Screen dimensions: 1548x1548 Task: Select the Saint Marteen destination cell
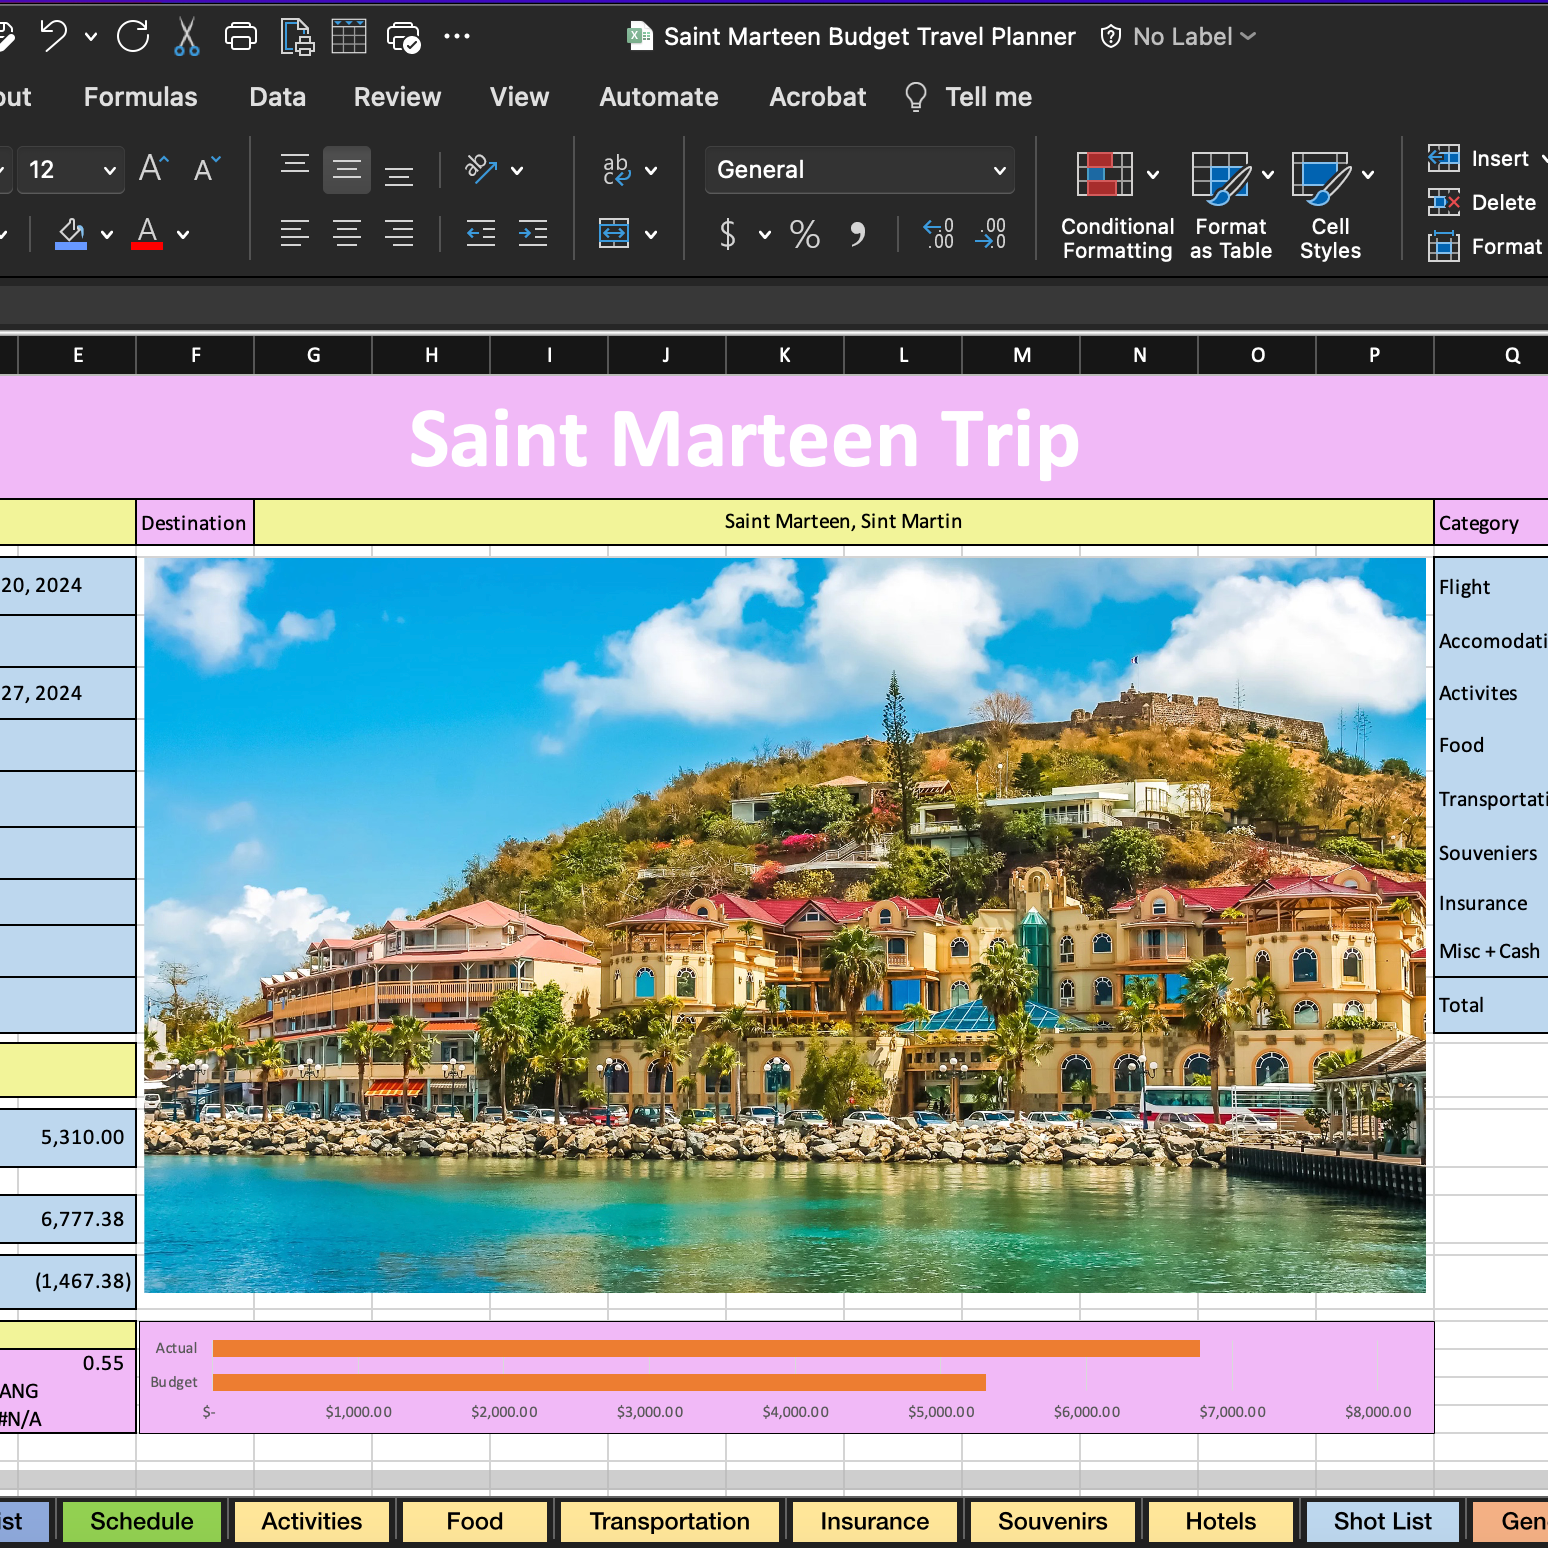coord(843,522)
